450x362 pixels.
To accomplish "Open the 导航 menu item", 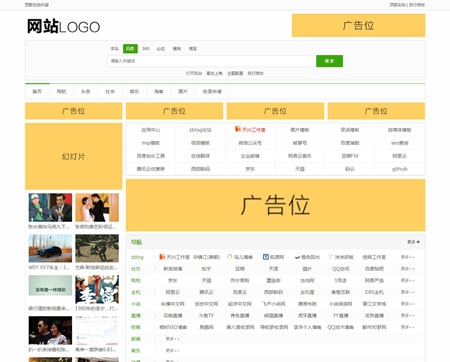I will point(61,91).
